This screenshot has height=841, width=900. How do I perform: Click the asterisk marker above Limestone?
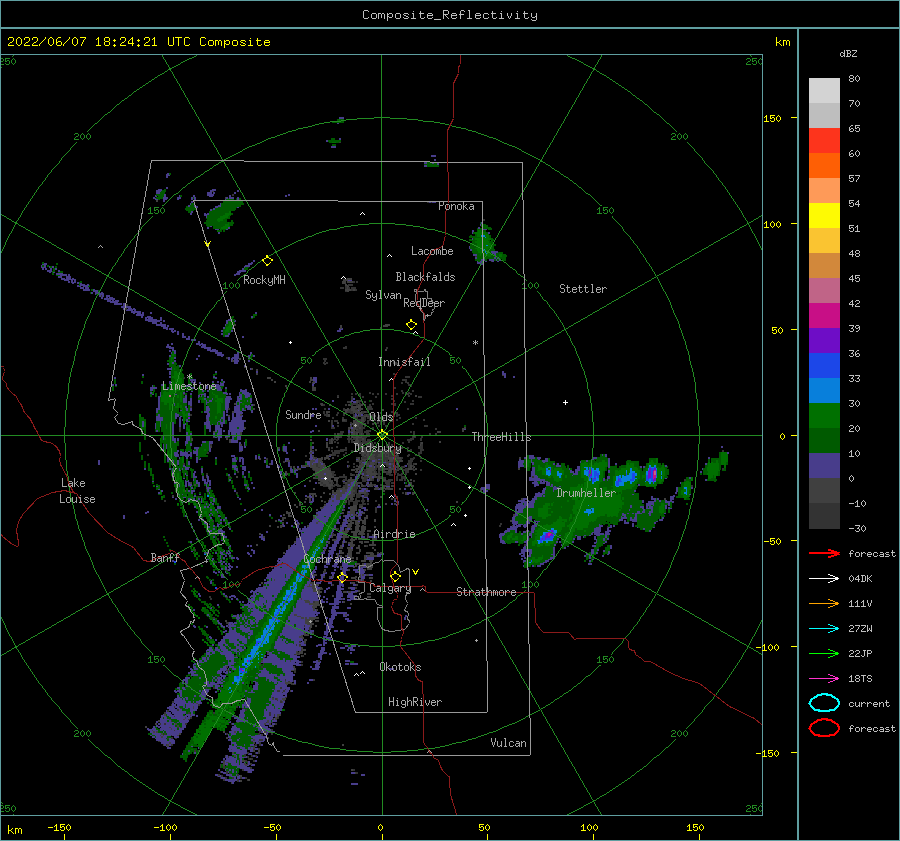189,377
